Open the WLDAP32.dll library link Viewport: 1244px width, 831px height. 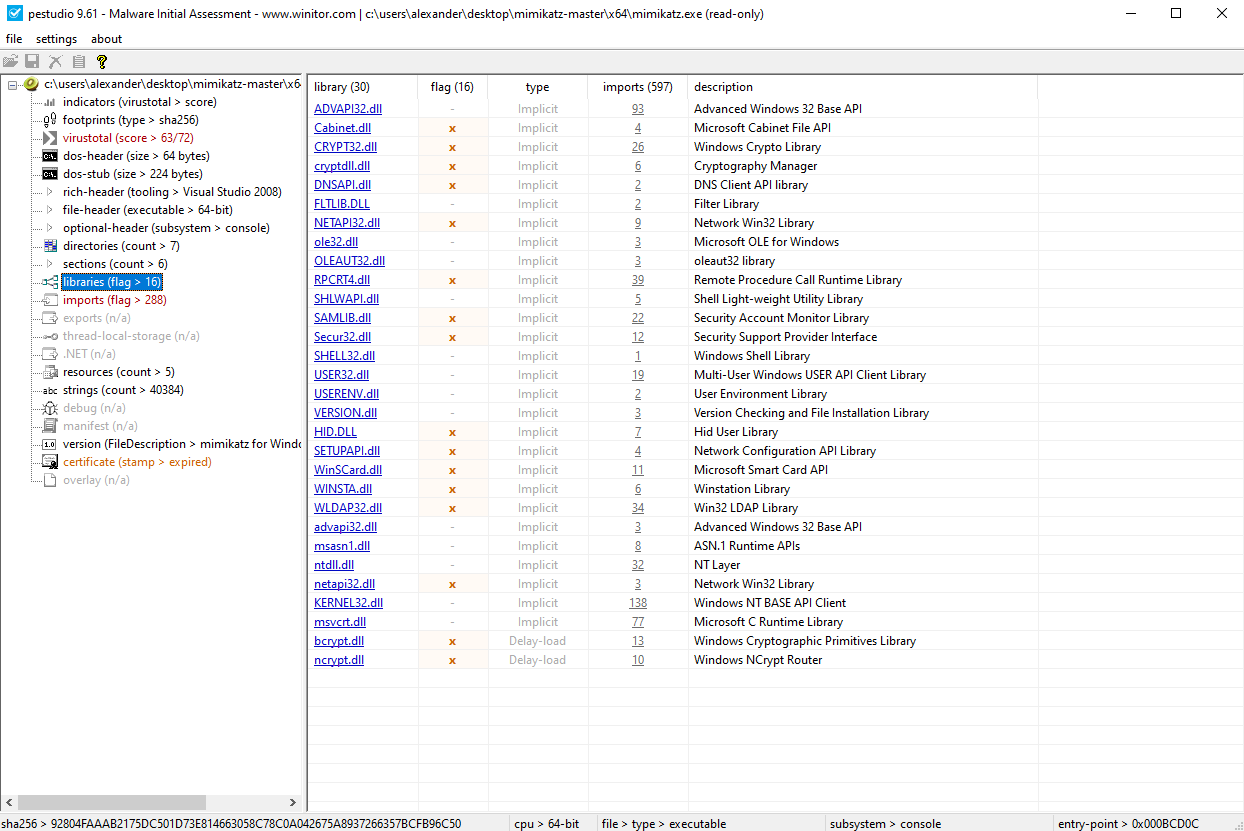348,508
